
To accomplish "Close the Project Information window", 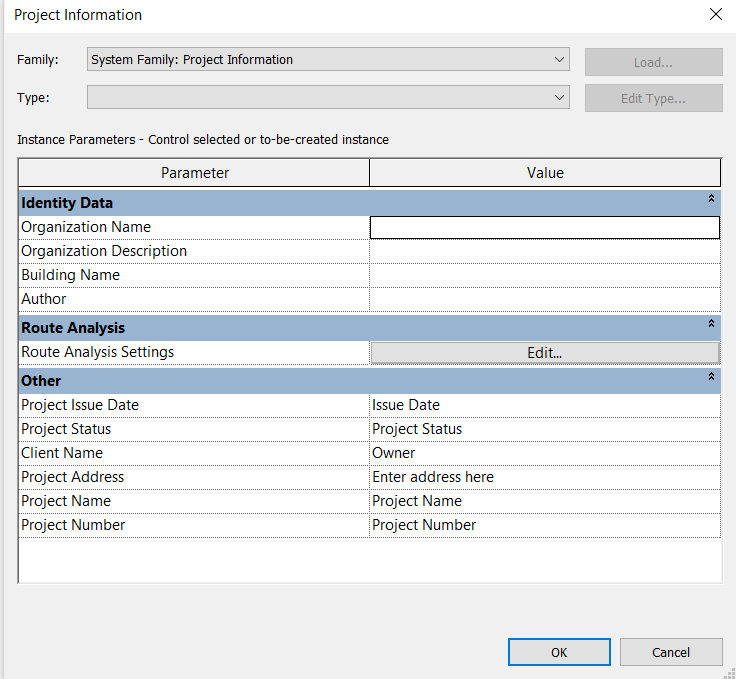I will [x=715, y=14].
